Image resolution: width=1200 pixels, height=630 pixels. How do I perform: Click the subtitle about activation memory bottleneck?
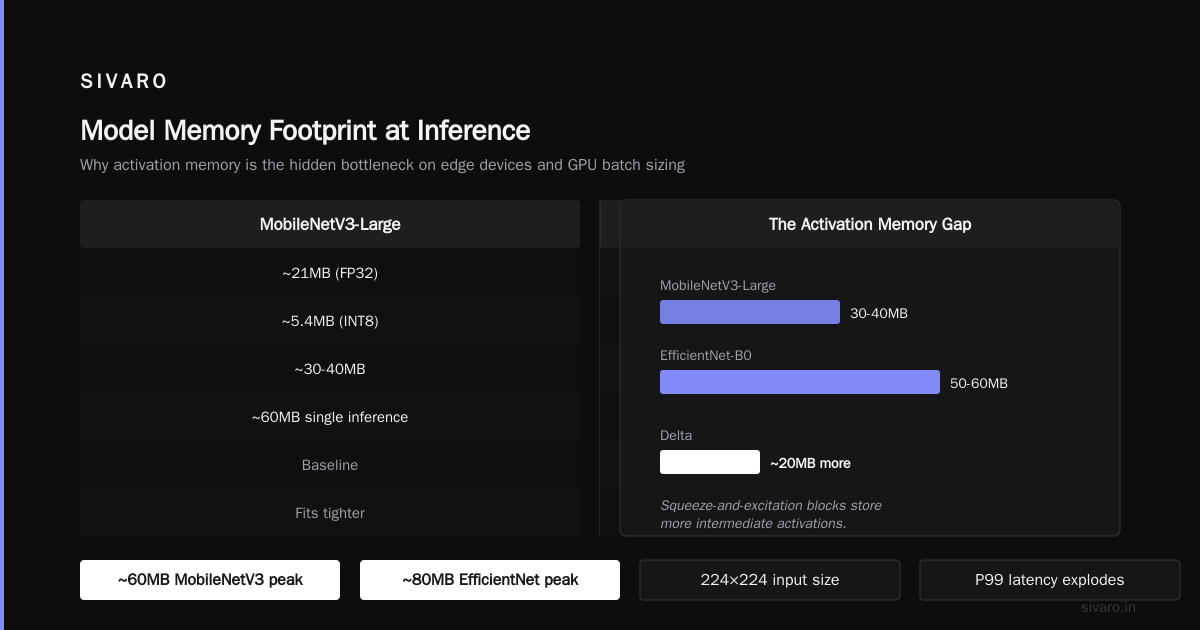(382, 165)
